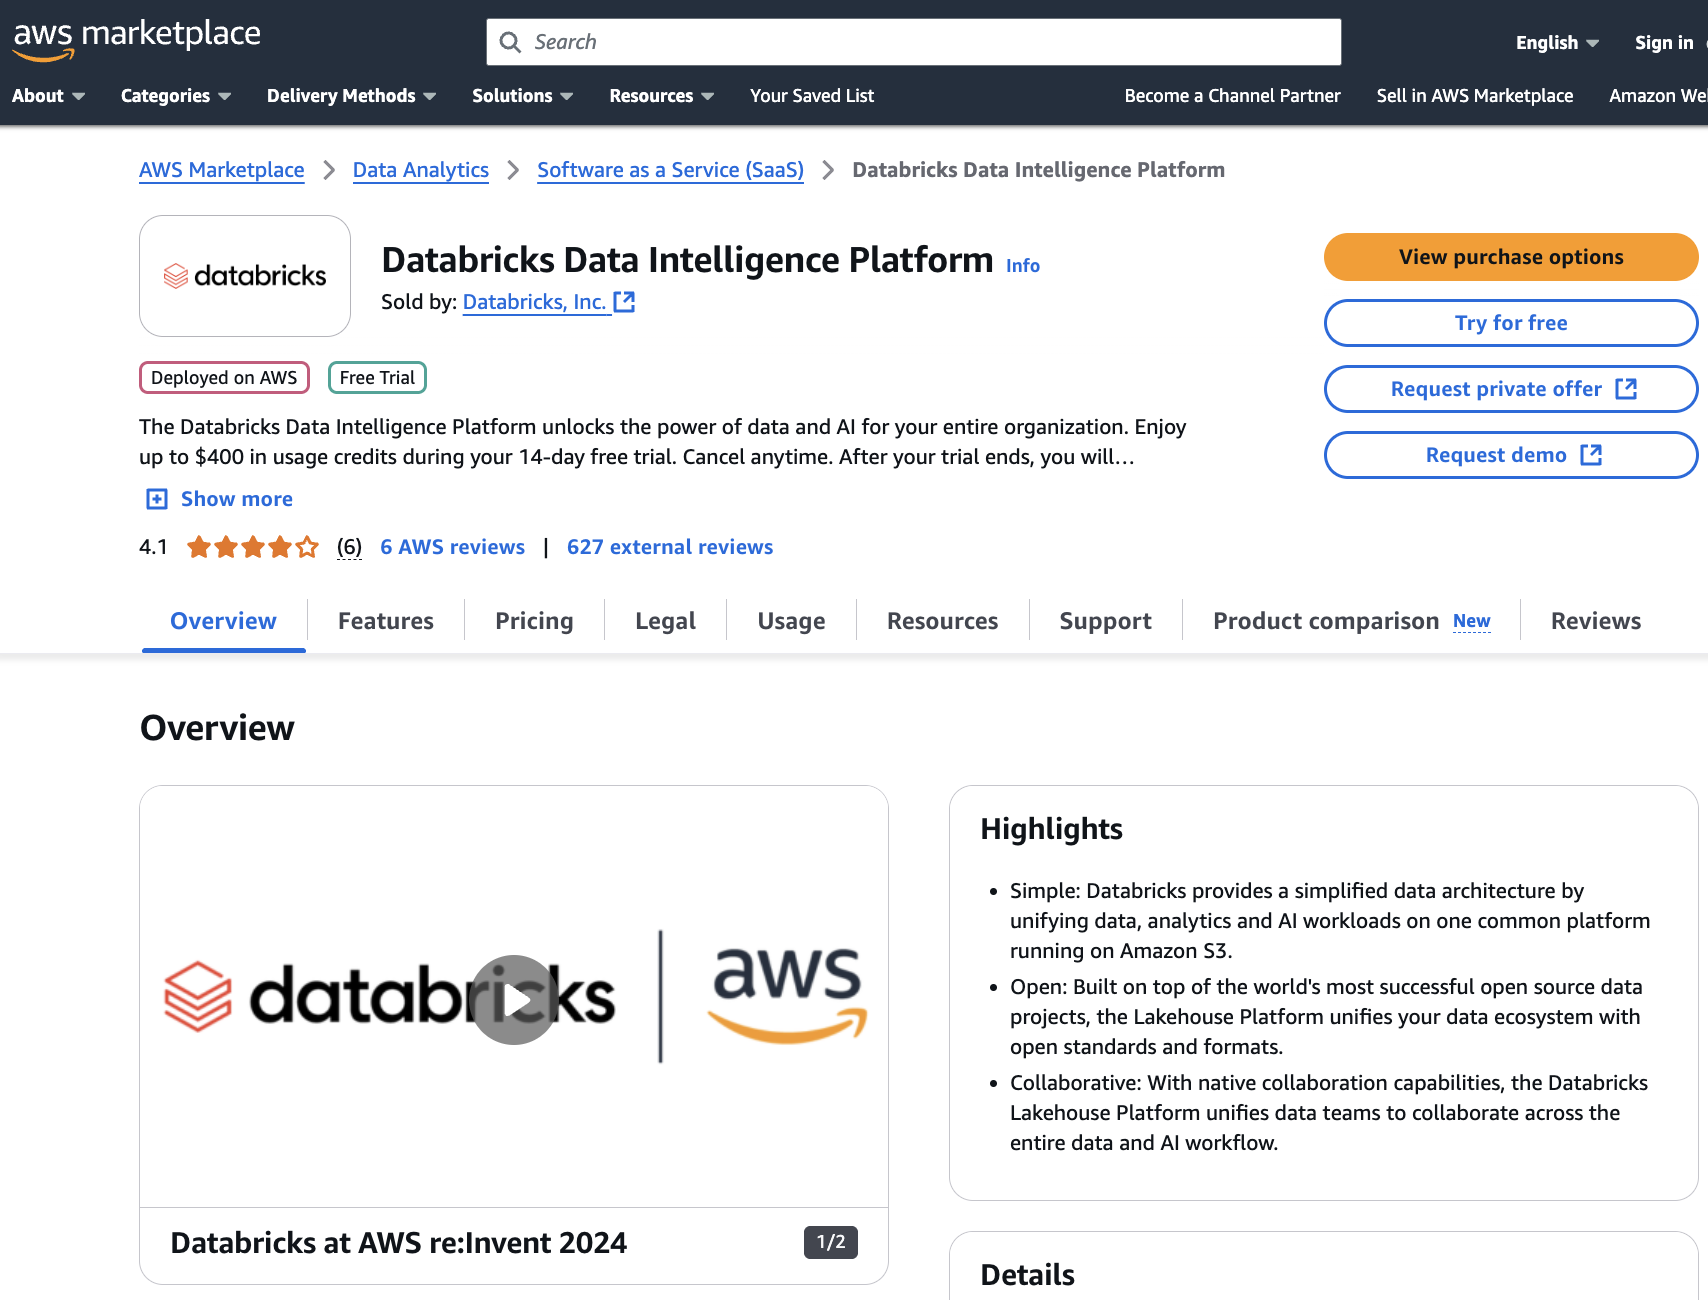Click the star rating icons
Screen dimensions: 1708x1300
(252, 547)
